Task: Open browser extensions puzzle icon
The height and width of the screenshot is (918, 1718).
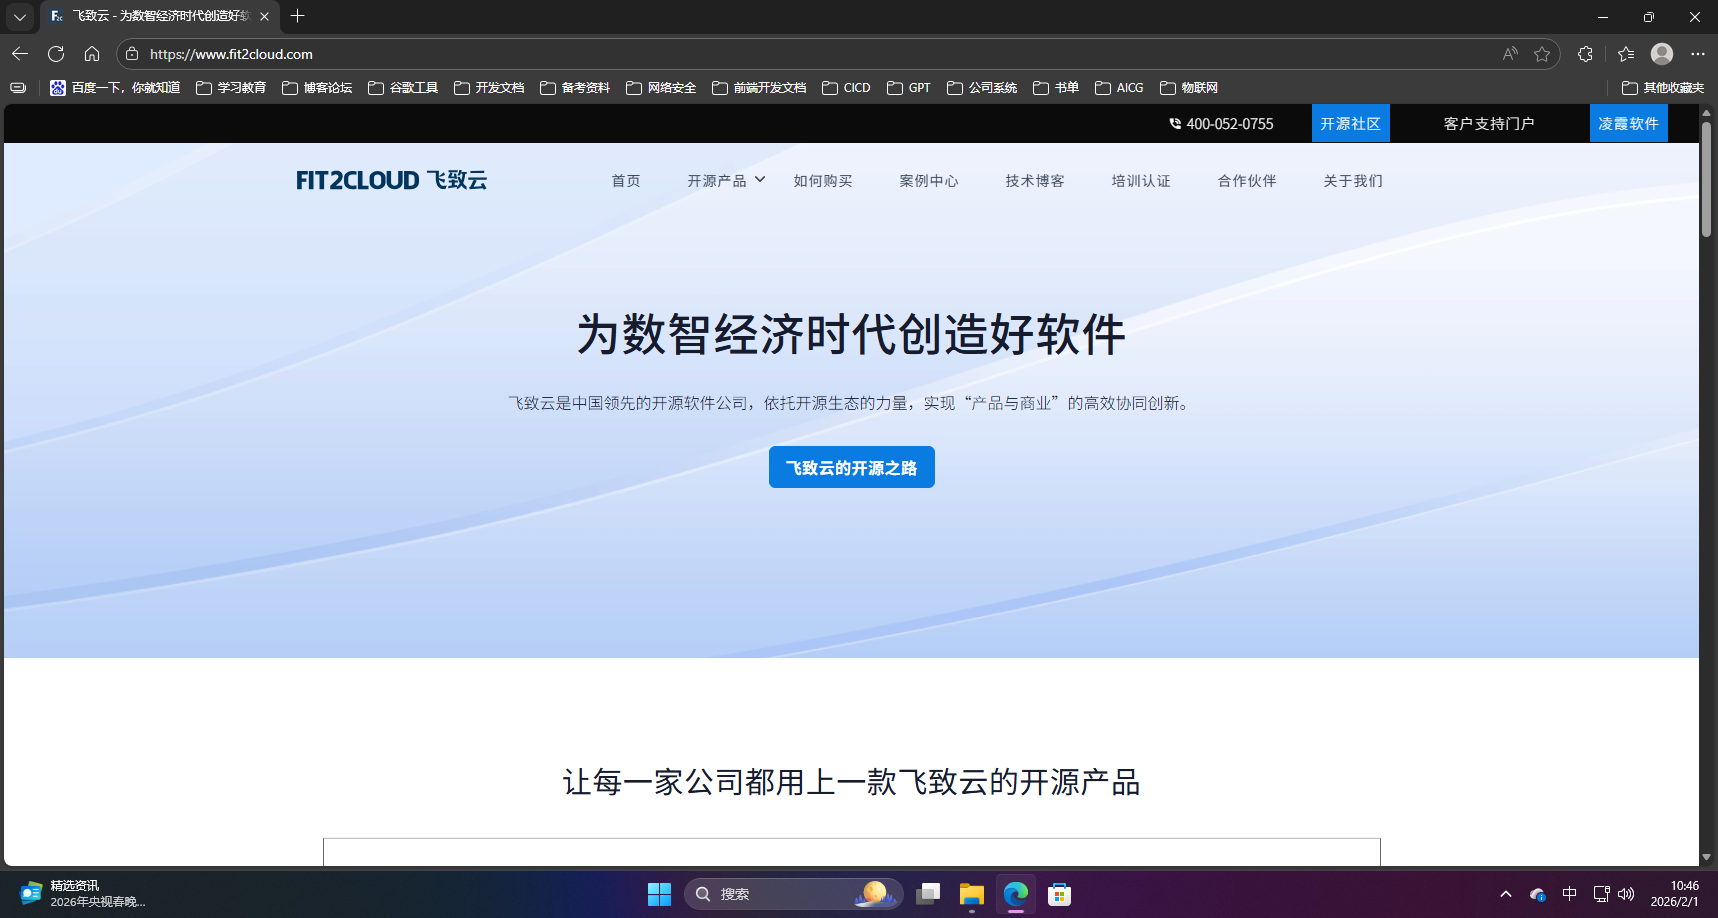Action: [x=1585, y=54]
